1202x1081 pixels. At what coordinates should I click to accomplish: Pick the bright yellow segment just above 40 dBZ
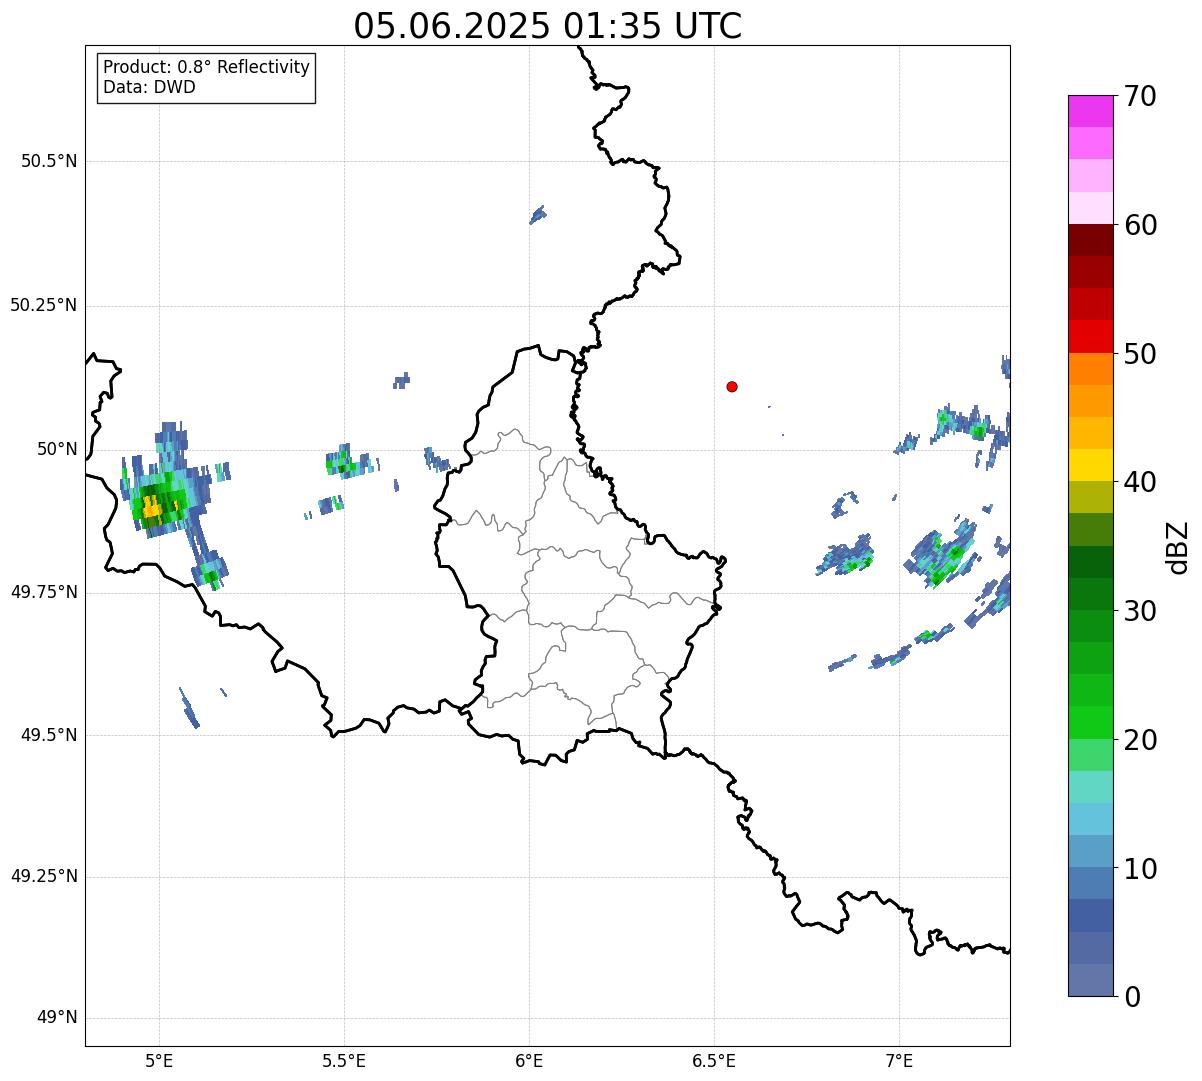(1091, 466)
